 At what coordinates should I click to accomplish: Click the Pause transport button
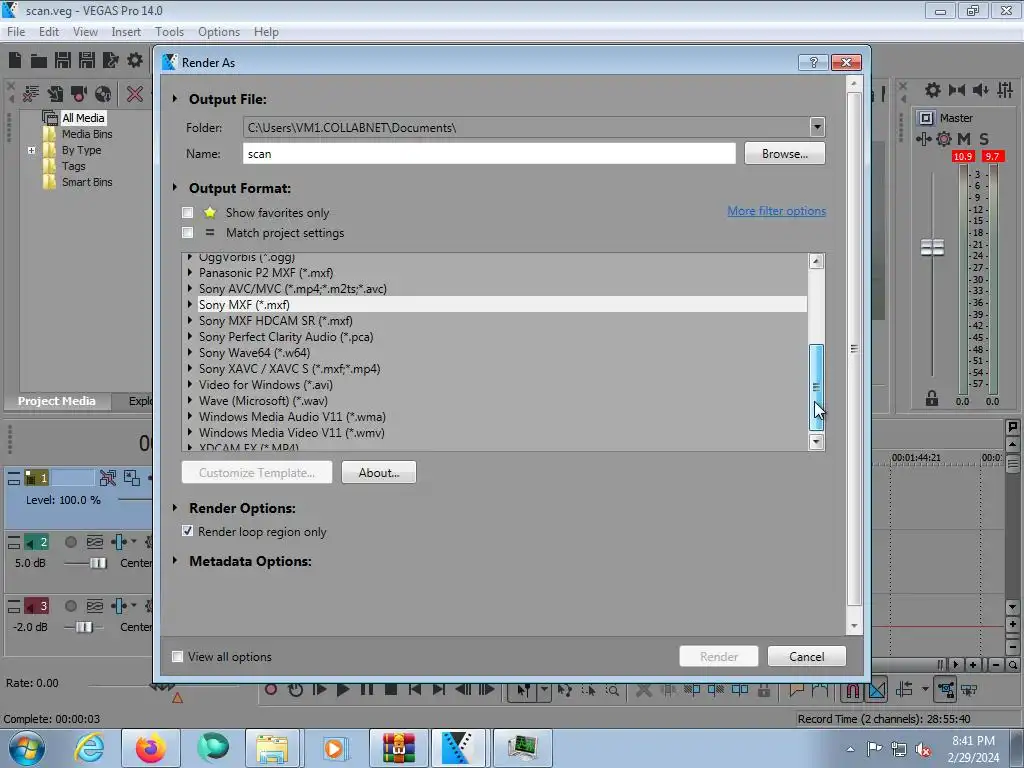tap(366, 690)
